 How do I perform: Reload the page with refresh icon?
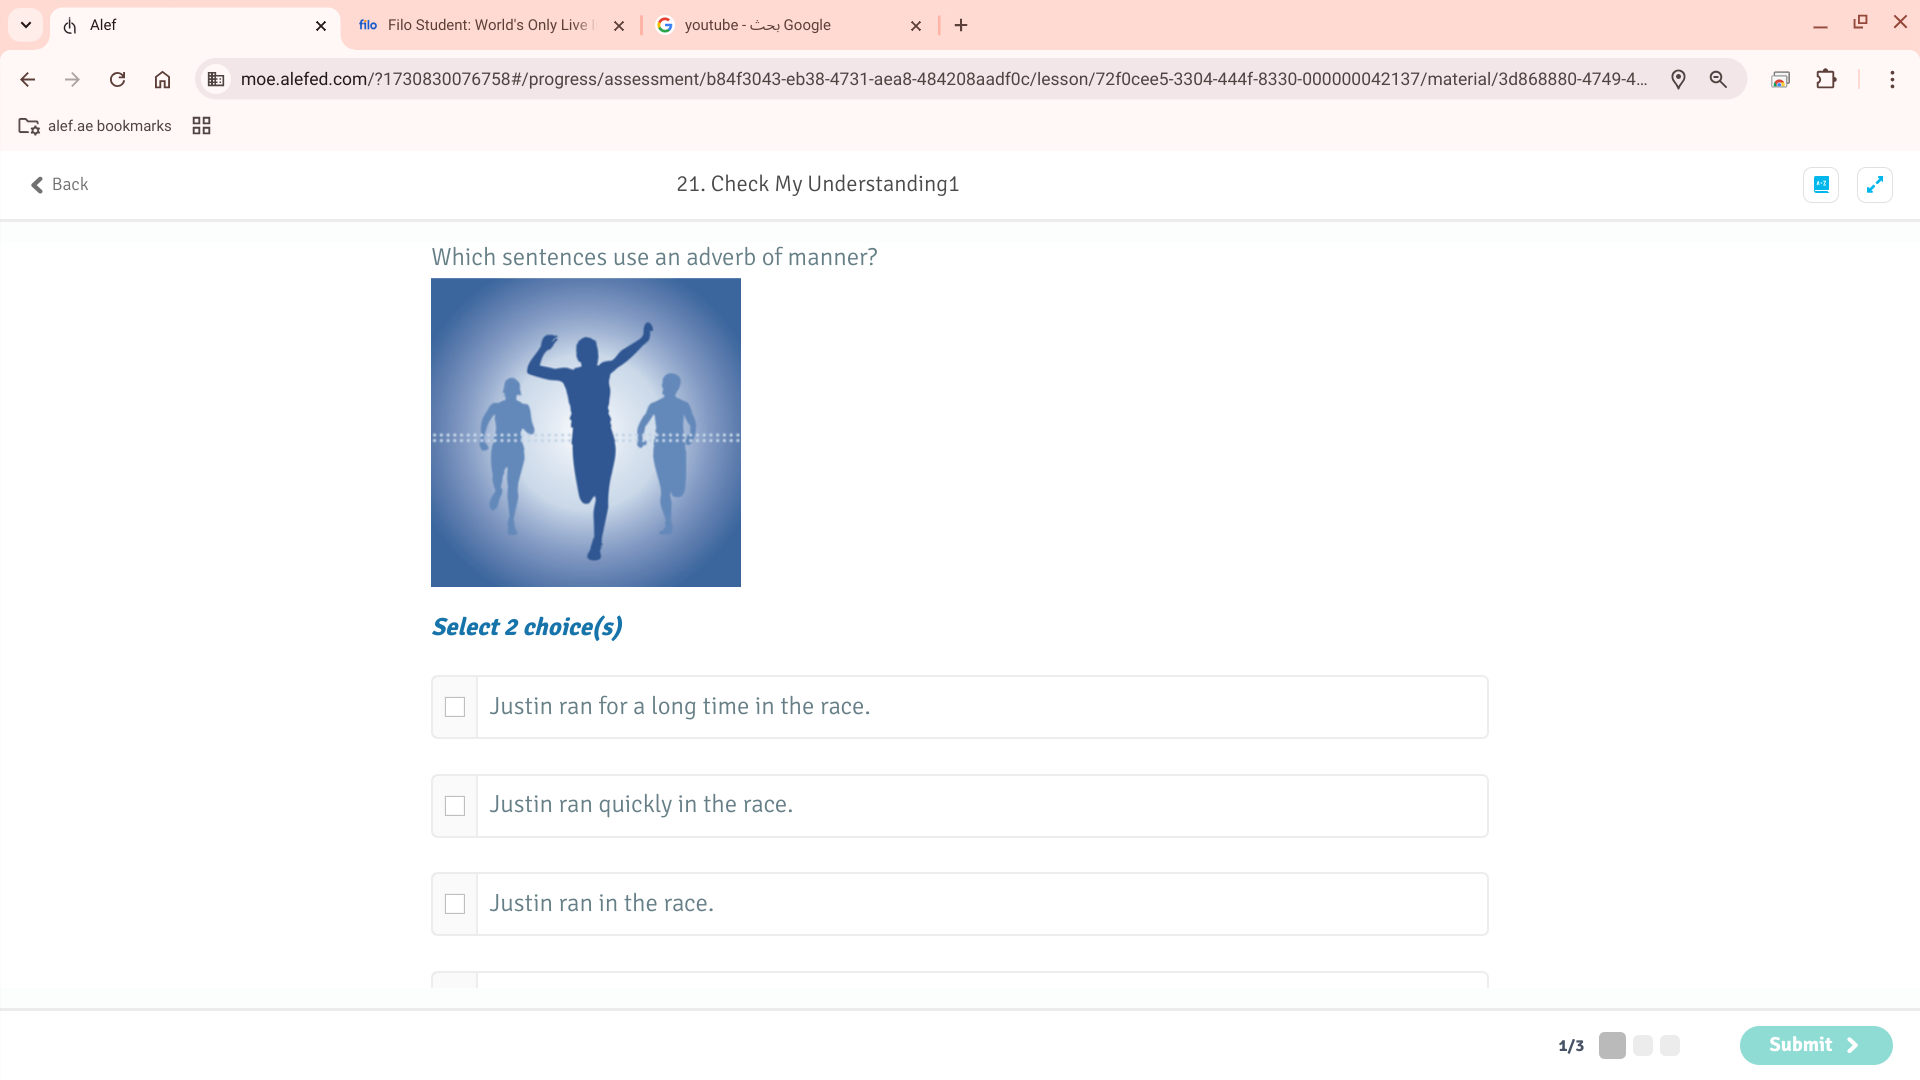coord(117,79)
